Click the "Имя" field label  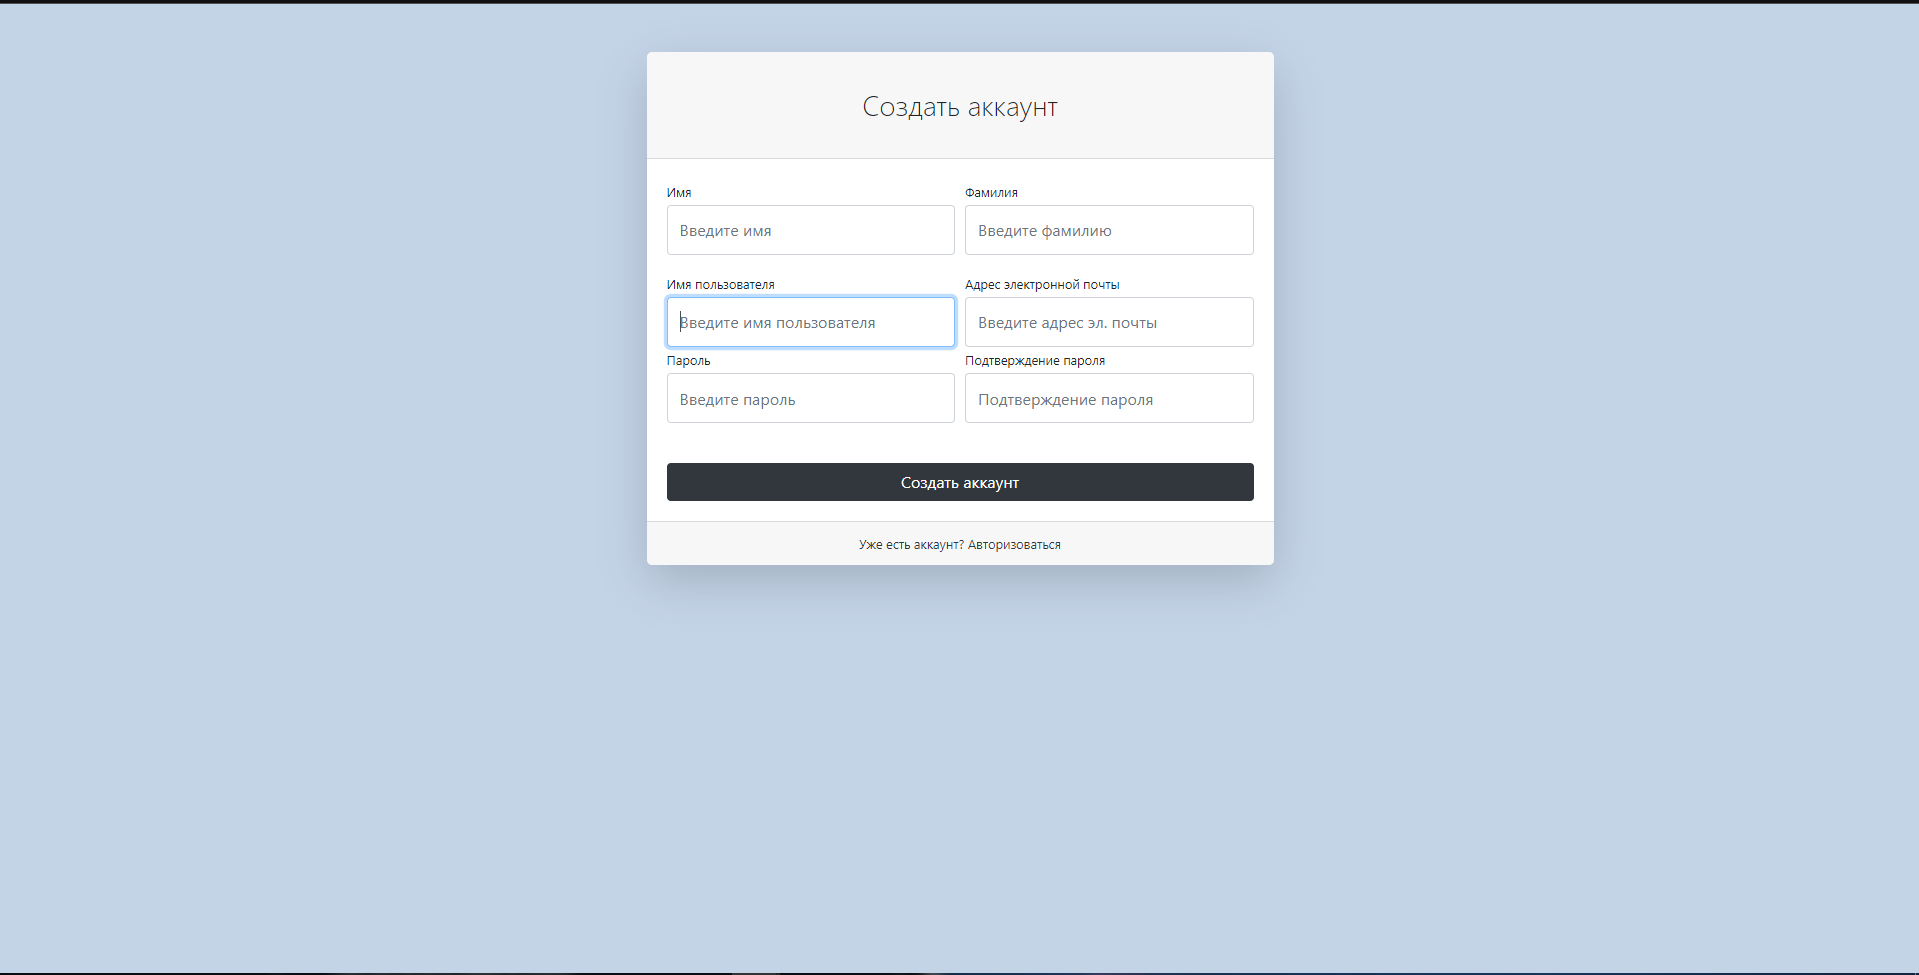pos(679,192)
